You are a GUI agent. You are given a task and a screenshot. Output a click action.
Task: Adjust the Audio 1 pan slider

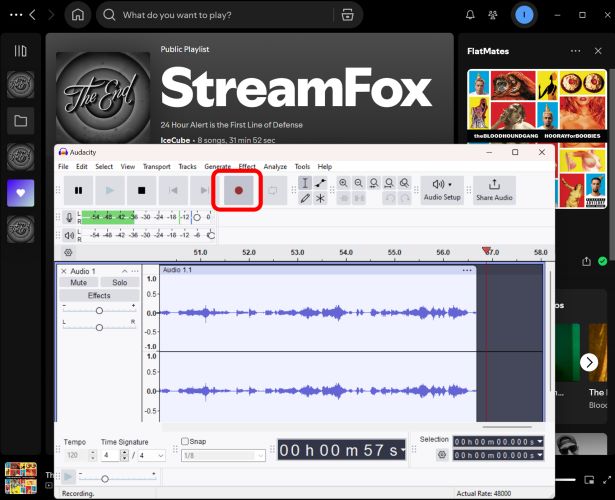[99, 327]
